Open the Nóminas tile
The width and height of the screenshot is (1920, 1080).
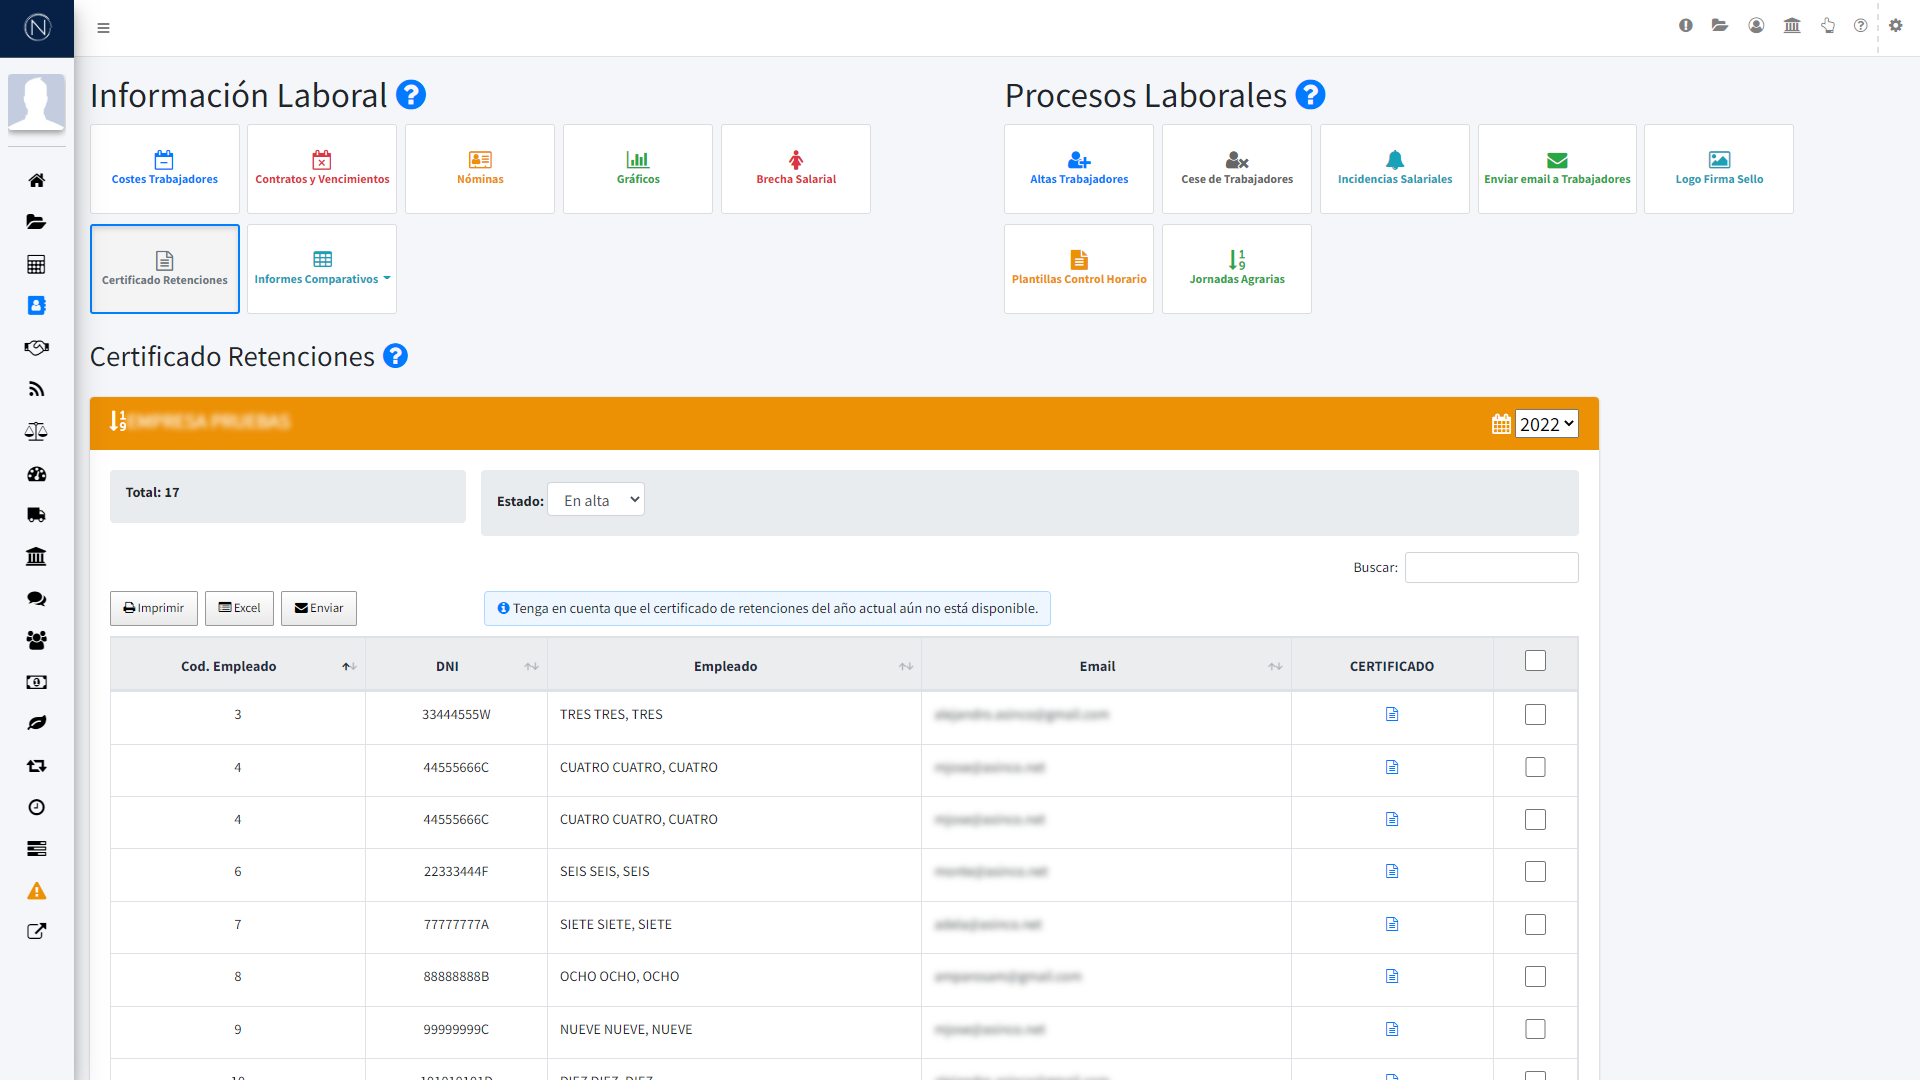pyautogui.click(x=480, y=168)
